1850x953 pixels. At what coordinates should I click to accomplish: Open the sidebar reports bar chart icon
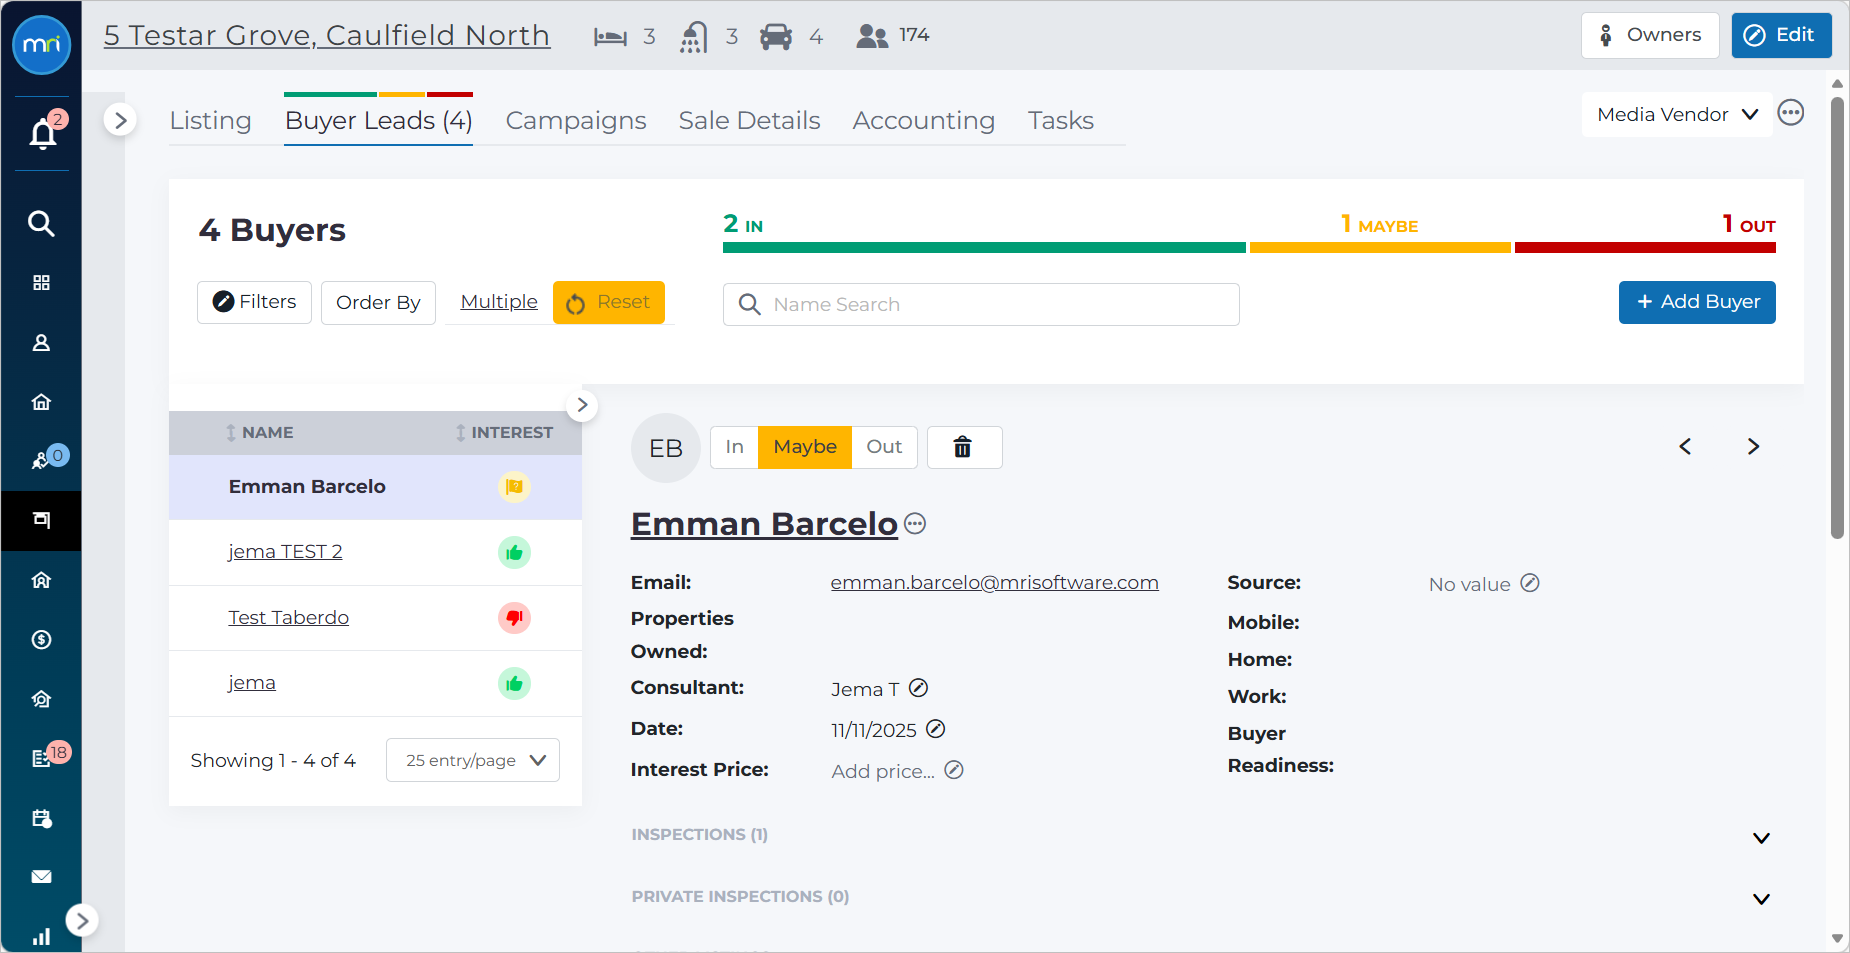(x=41, y=937)
